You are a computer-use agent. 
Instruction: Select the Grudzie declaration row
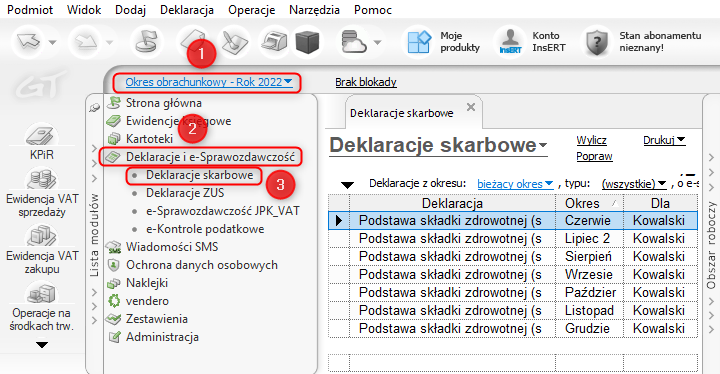pyautogui.click(x=513, y=329)
